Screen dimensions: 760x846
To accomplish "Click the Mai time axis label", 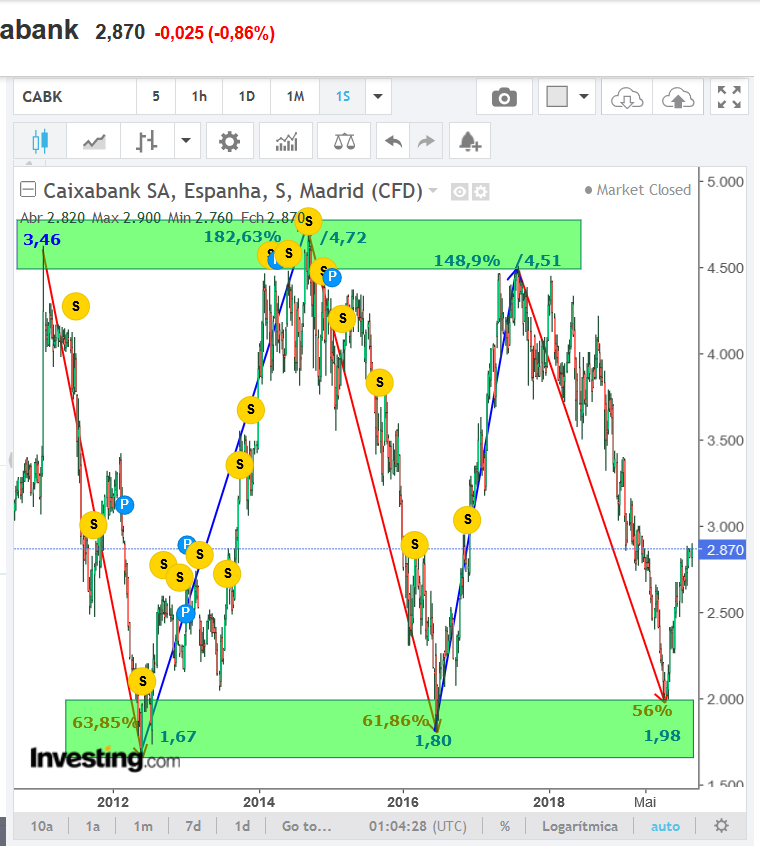I will (645, 802).
